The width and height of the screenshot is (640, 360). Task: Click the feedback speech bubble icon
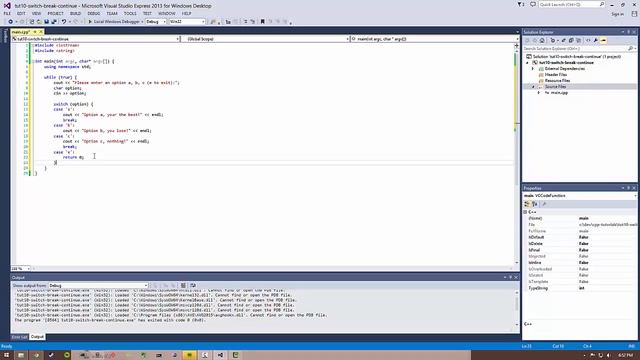[x=533, y=4]
